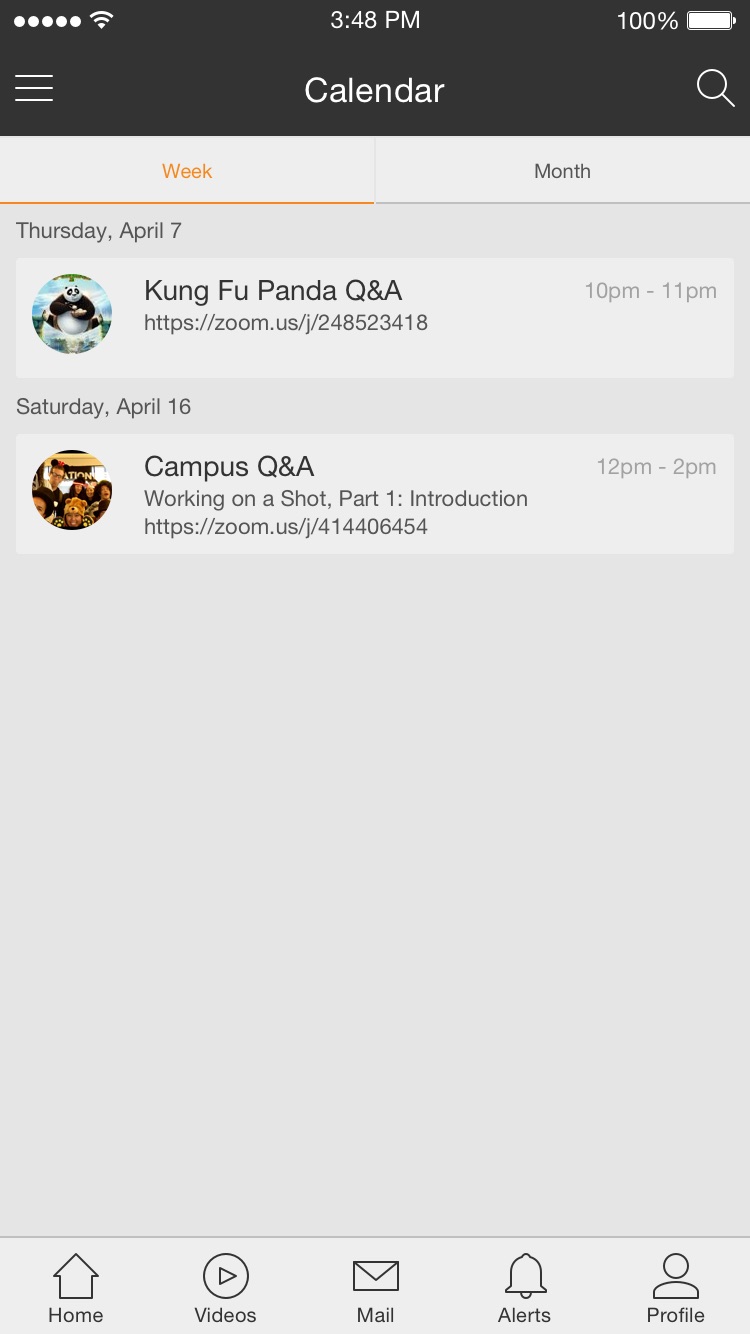The width and height of the screenshot is (750, 1334).
Task: Select the 10pm - 11pm time label
Action: pos(651,291)
